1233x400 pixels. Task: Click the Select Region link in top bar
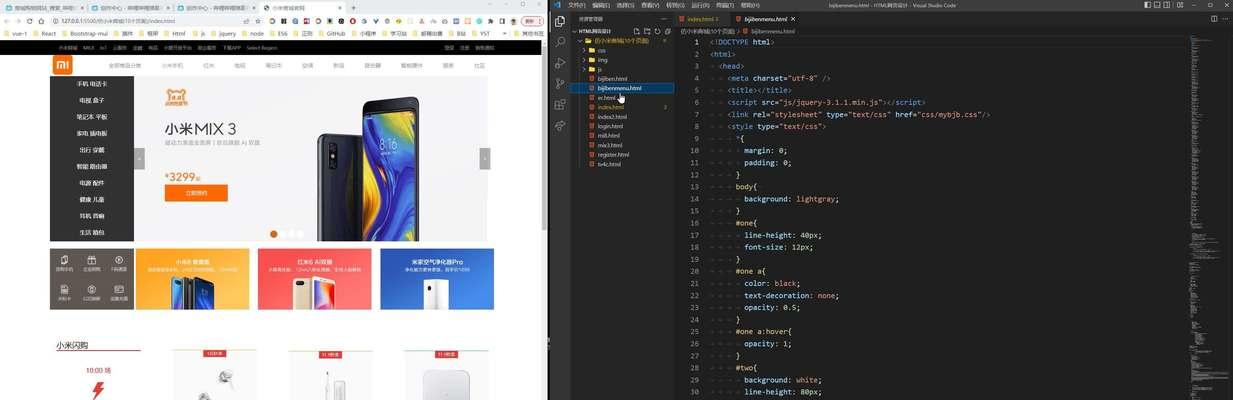261,47
